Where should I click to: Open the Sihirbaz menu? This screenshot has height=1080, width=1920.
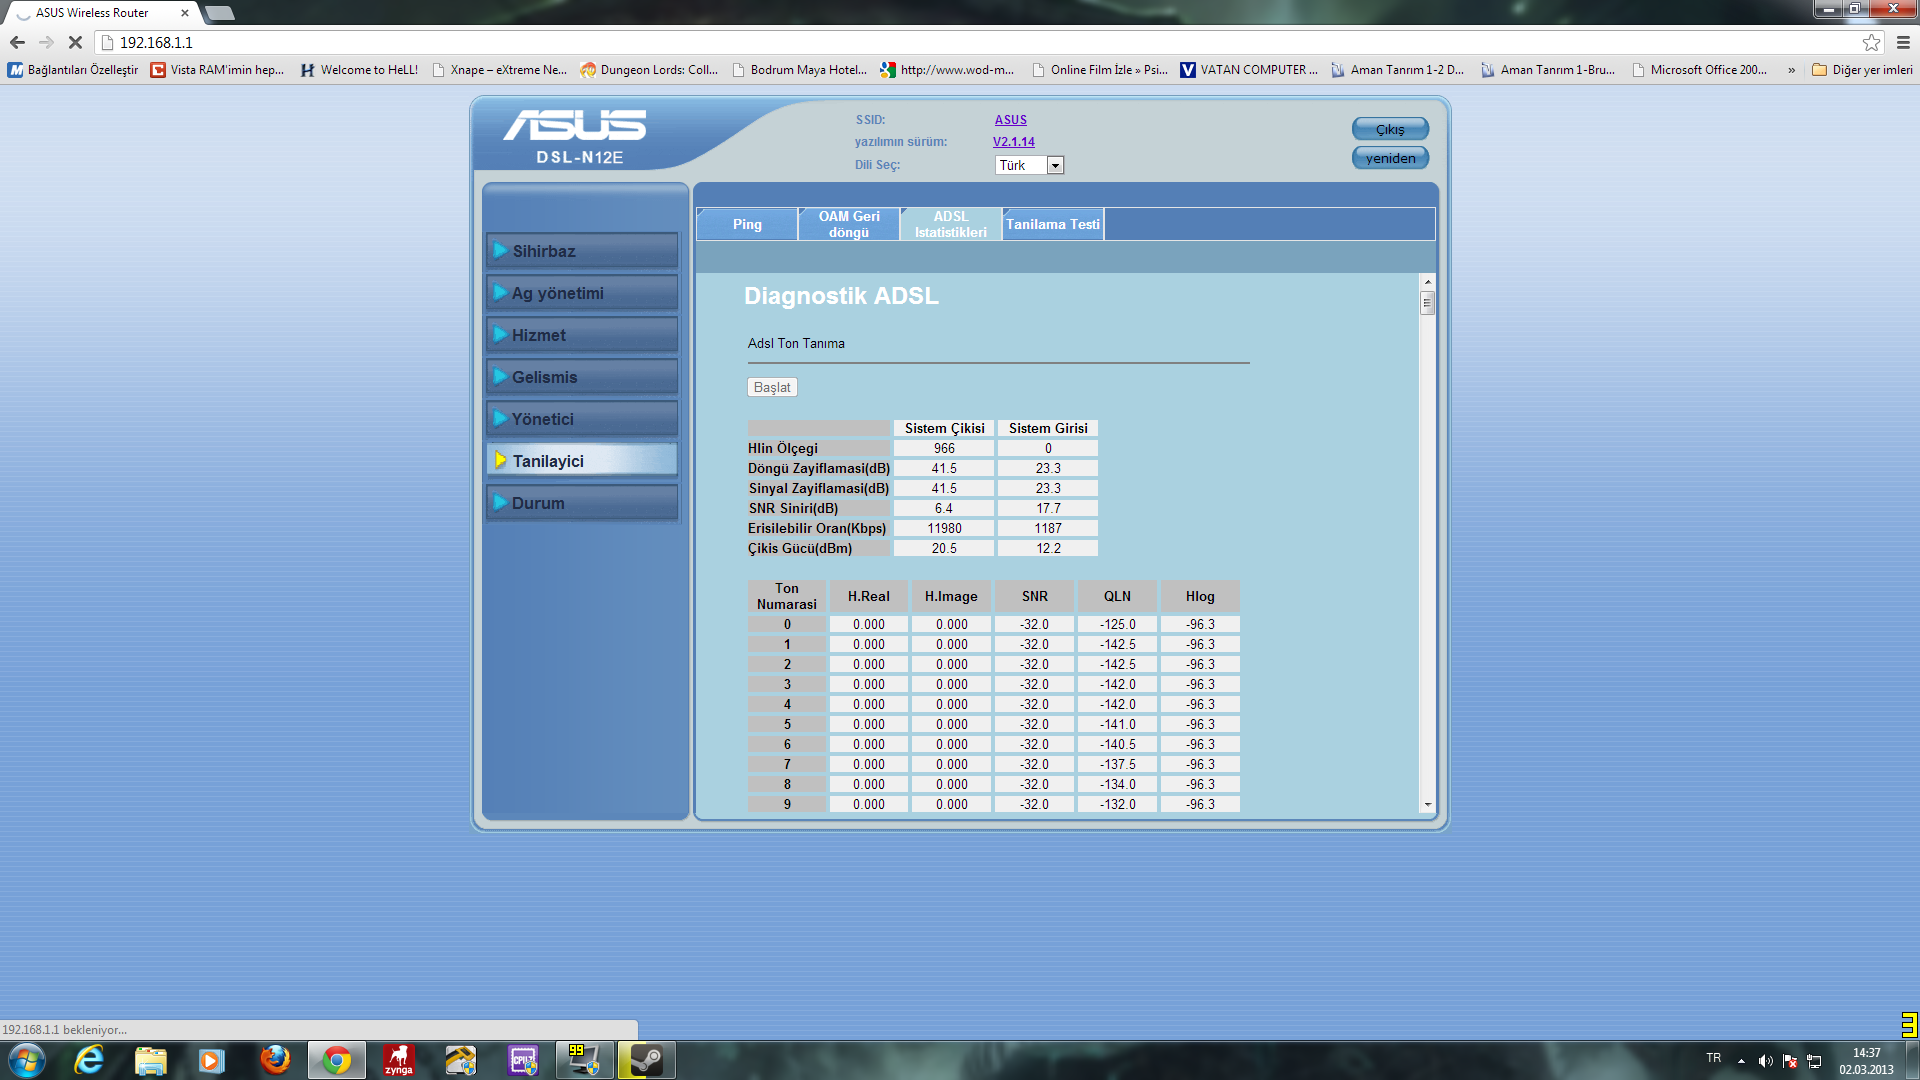tap(582, 251)
